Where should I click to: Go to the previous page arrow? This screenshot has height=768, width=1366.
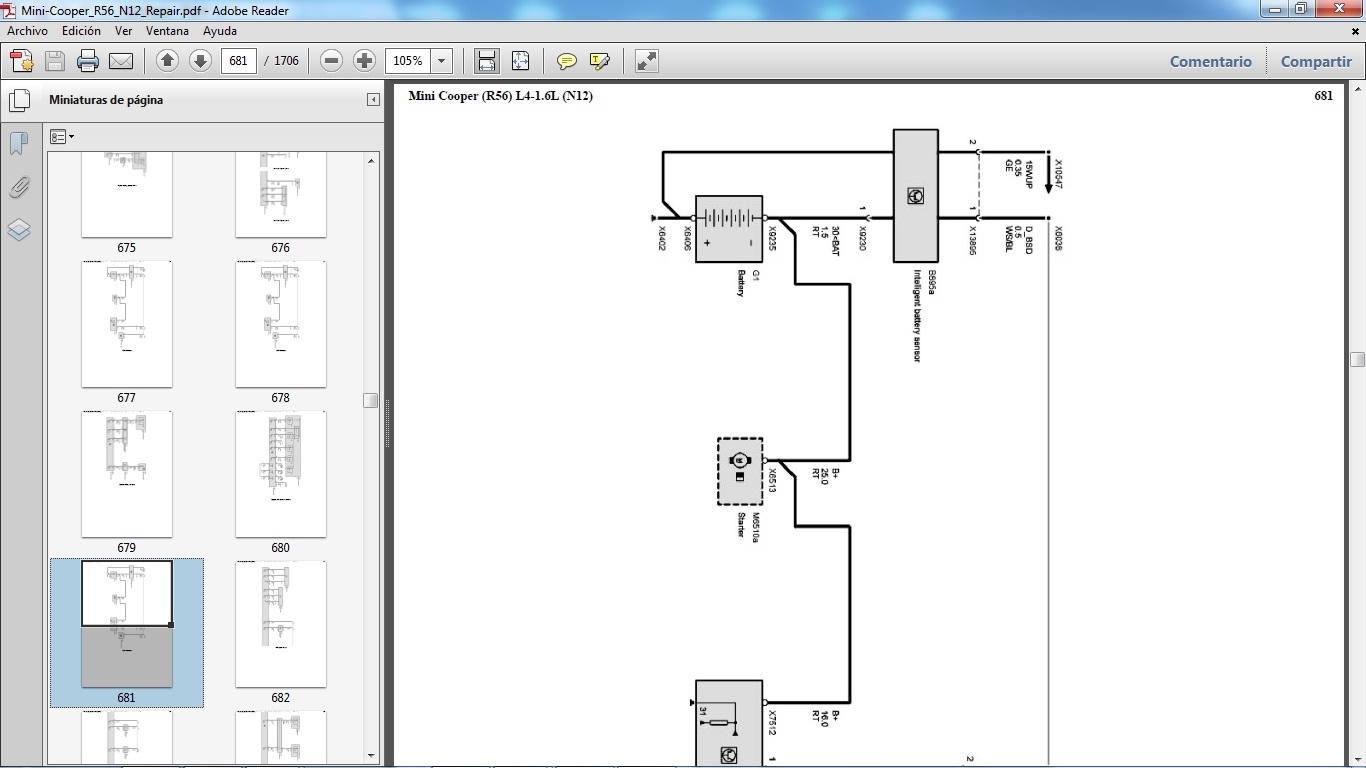click(167, 61)
